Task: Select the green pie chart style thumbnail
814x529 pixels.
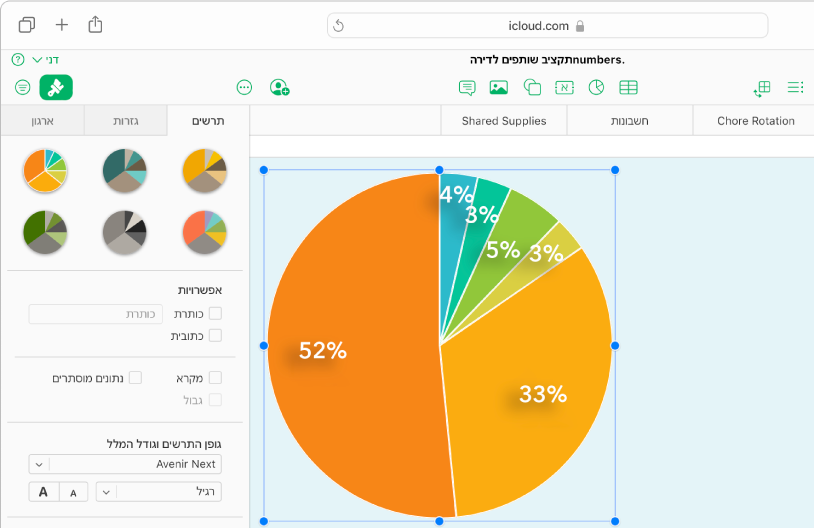Action: point(45,231)
